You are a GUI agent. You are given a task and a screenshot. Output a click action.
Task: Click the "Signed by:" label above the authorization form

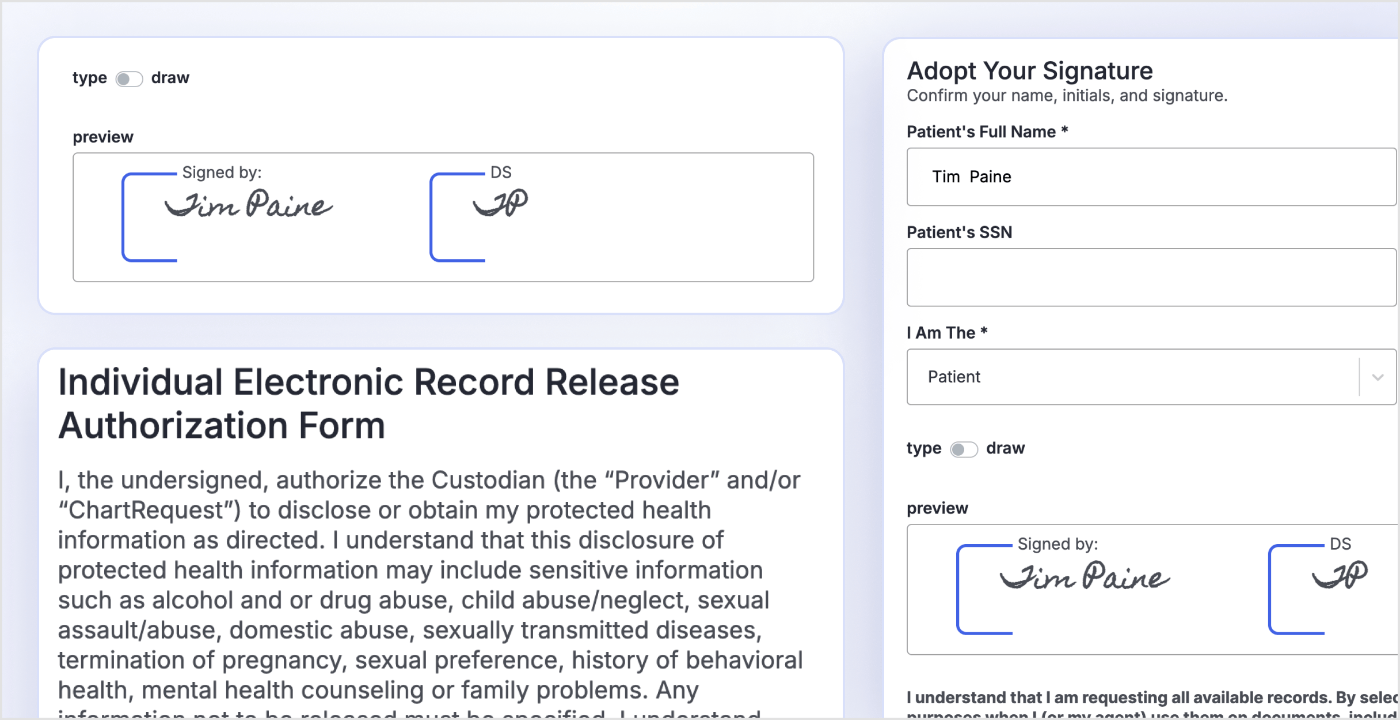(x=222, y=173)
